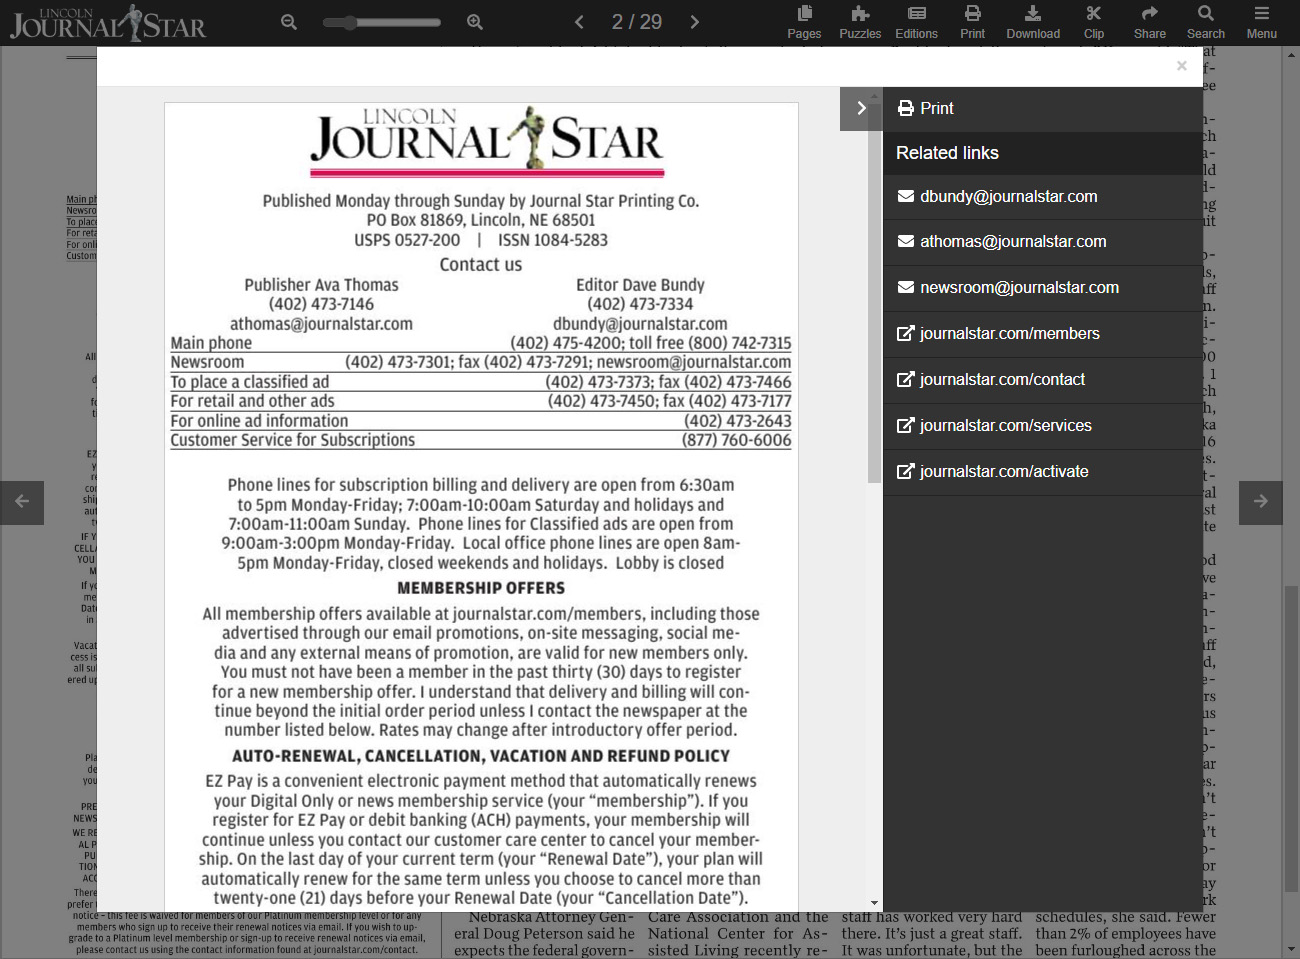Click the zoom in magnifier icon
Viewport: 1300px width, 959px height.
click(x=475, y=22)
